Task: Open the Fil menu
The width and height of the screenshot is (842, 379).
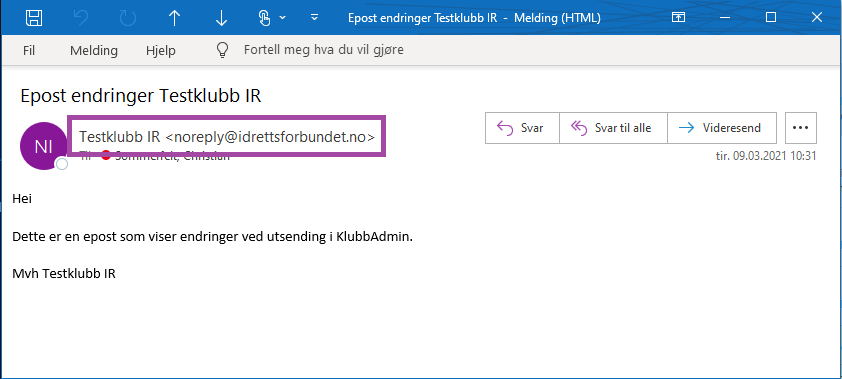Action: (x=29, y=50)
